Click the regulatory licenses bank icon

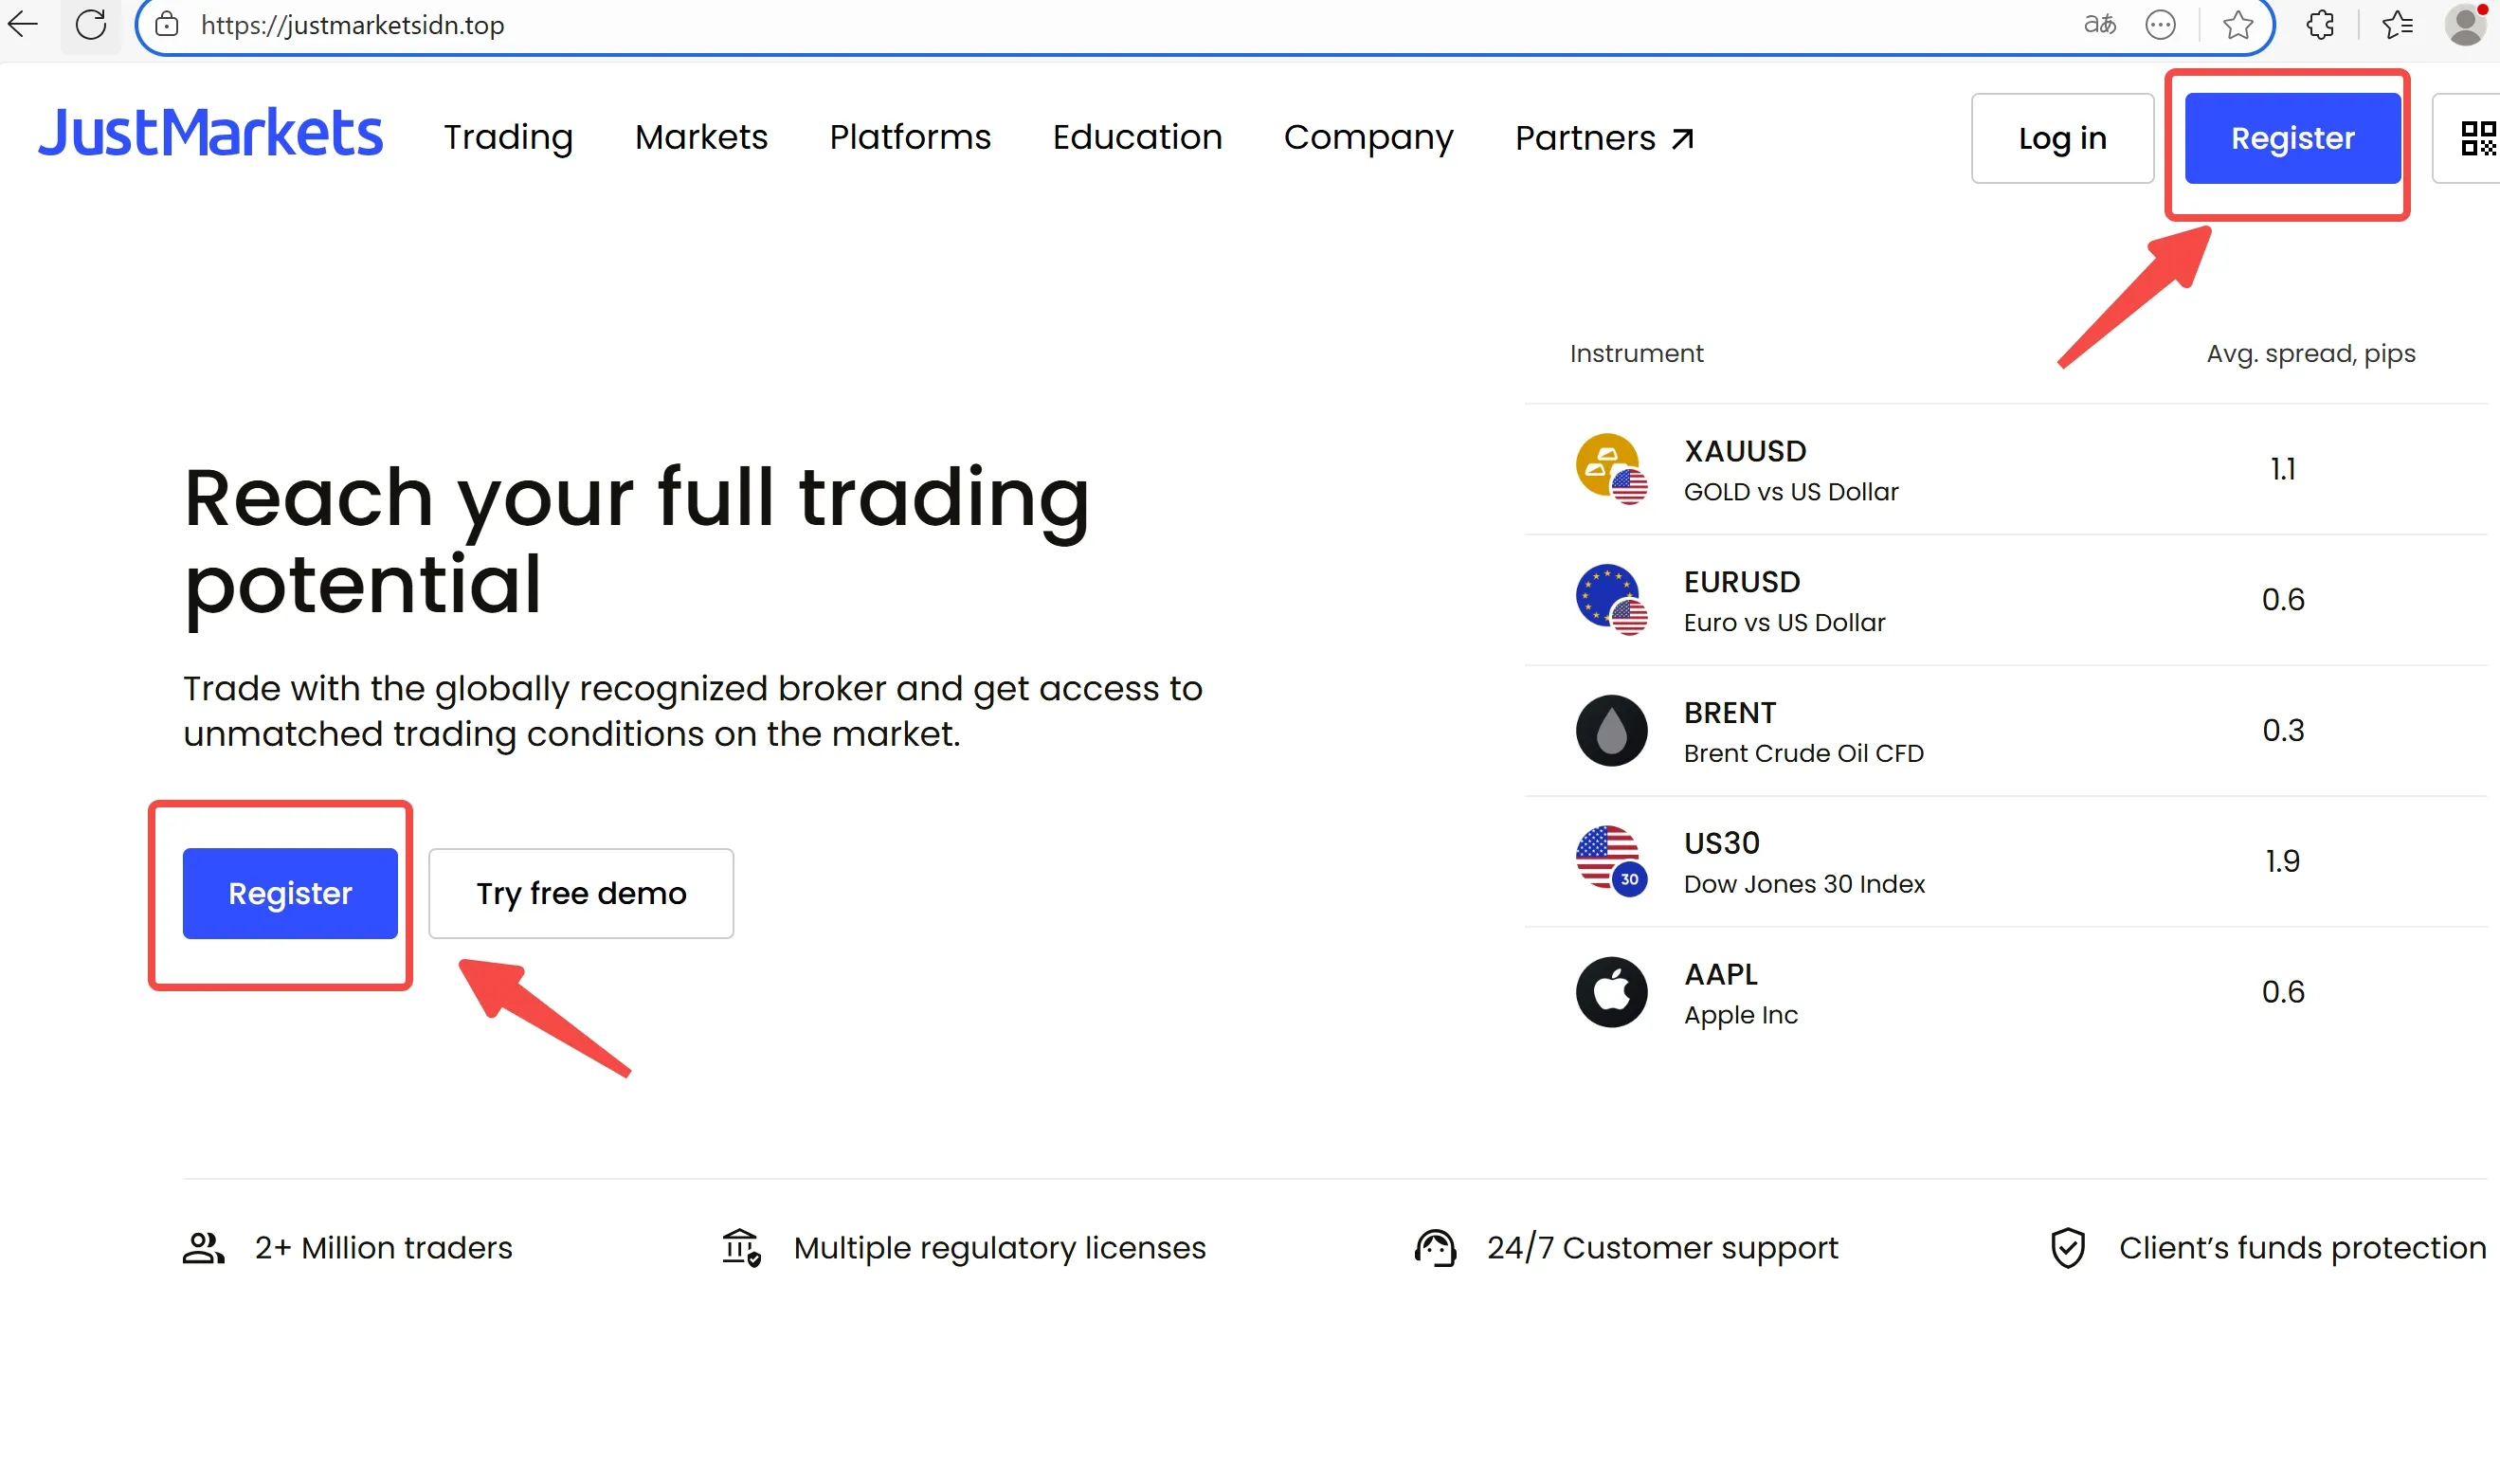pos(741,1247)
